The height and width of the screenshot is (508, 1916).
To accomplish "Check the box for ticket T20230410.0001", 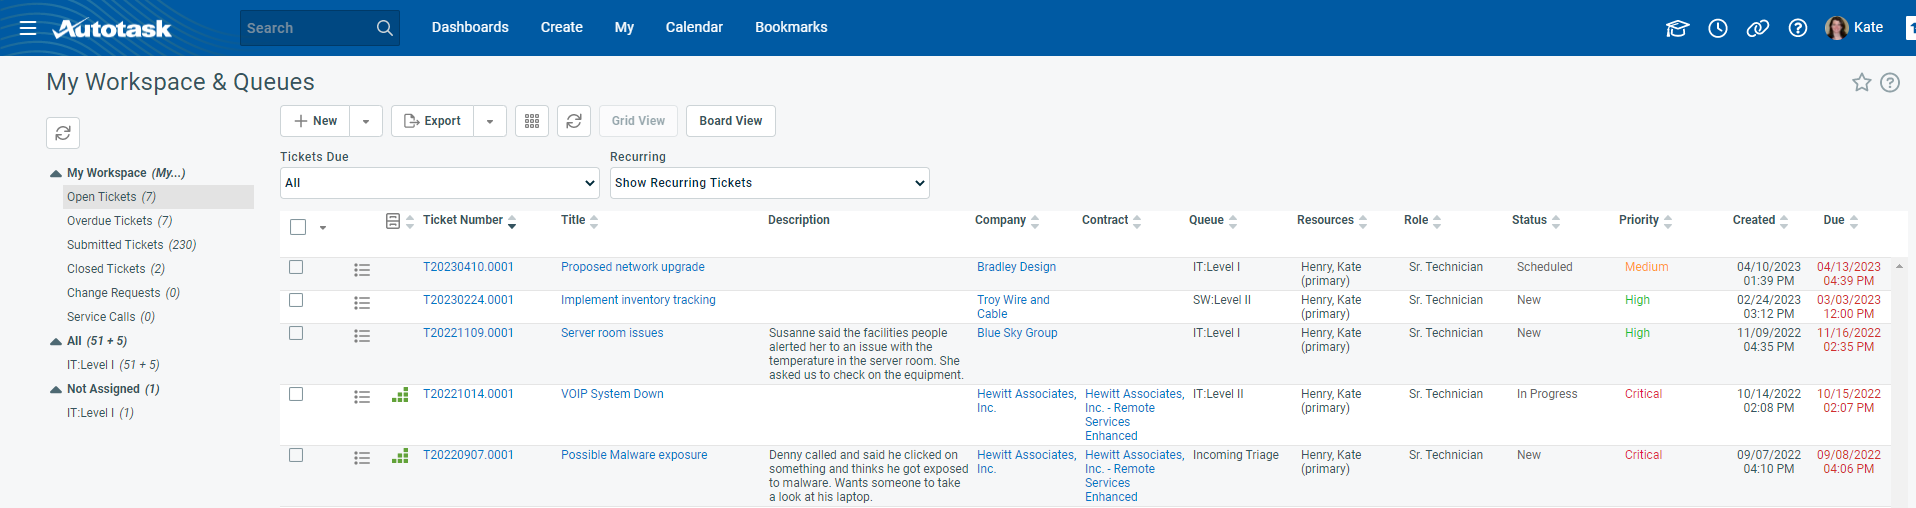I will tap(296, 267).
